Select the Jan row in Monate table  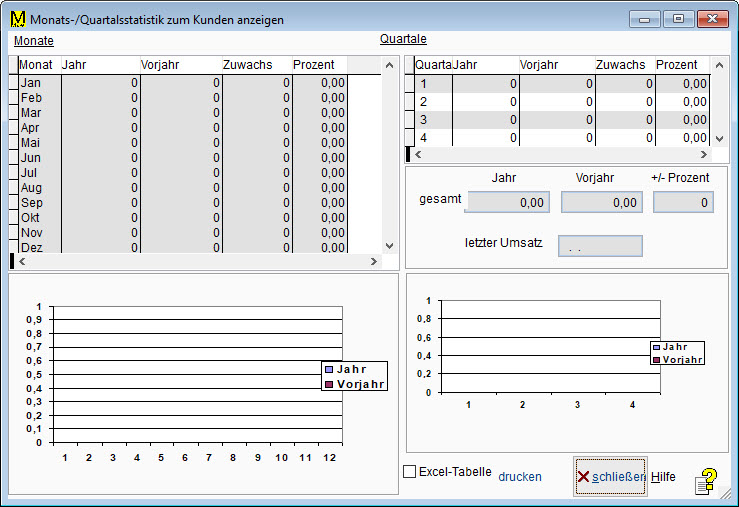[x=31, y=83]
